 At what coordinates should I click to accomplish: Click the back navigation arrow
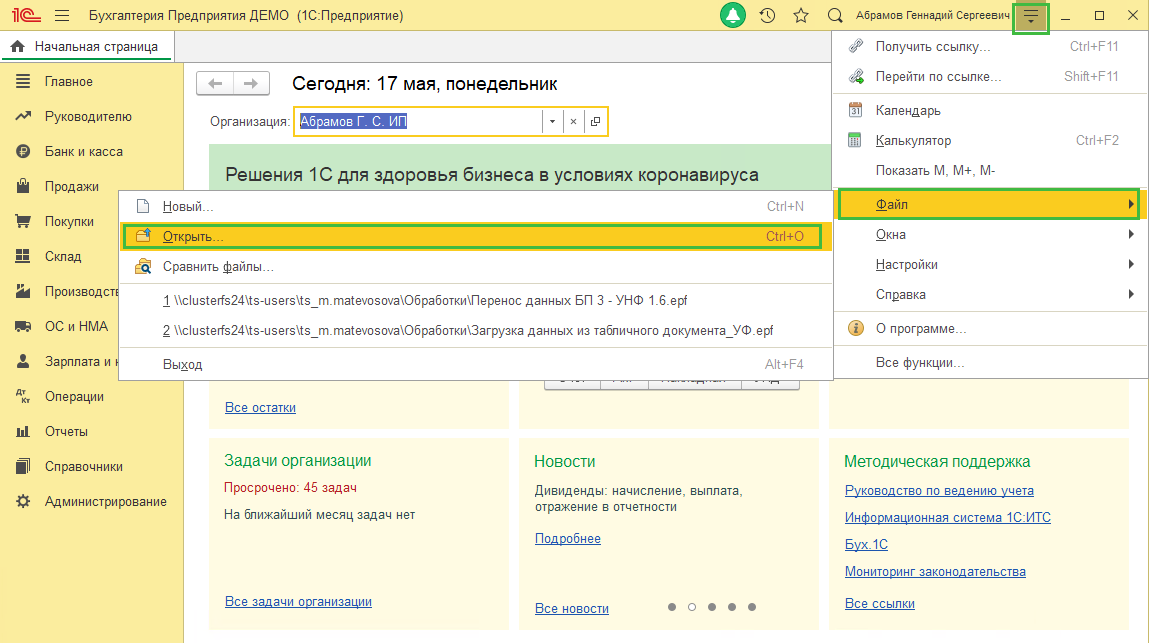(215, 84)
